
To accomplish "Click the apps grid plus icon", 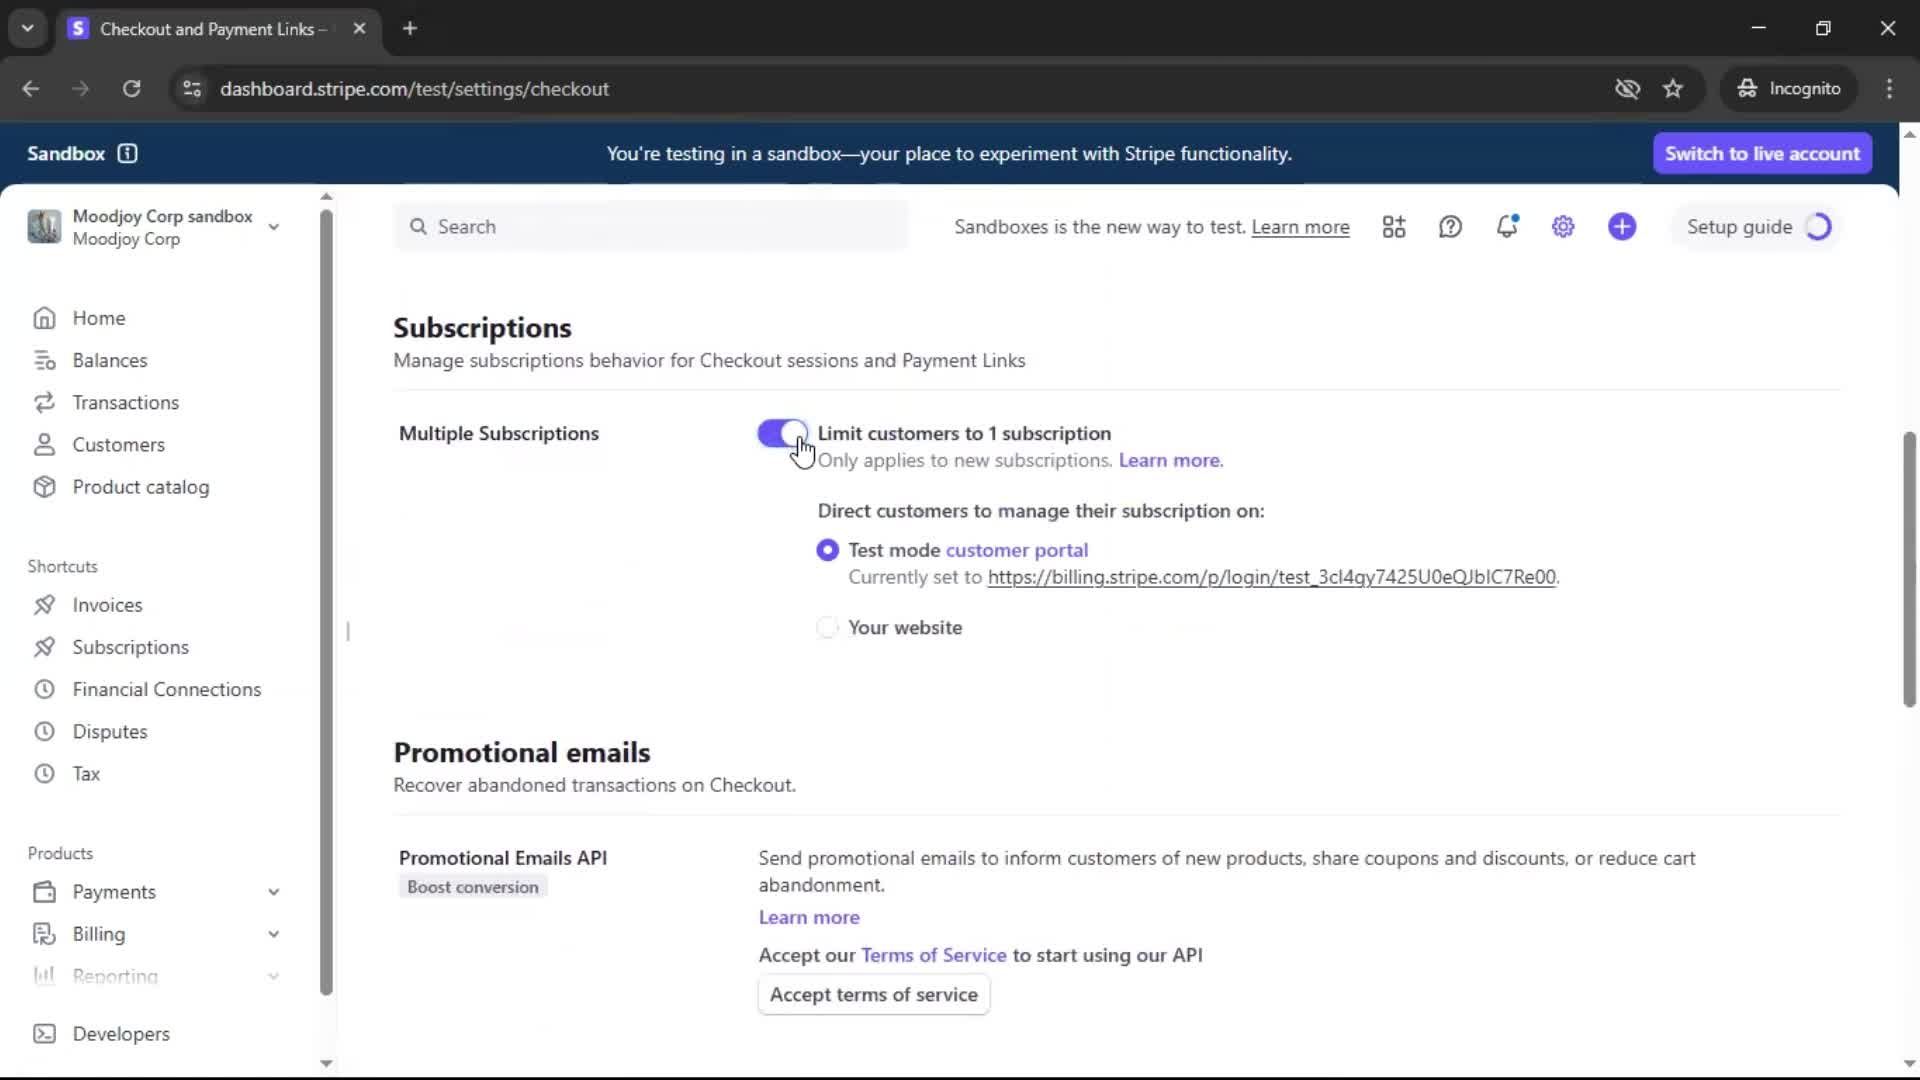I will (x=1394, y=227).
